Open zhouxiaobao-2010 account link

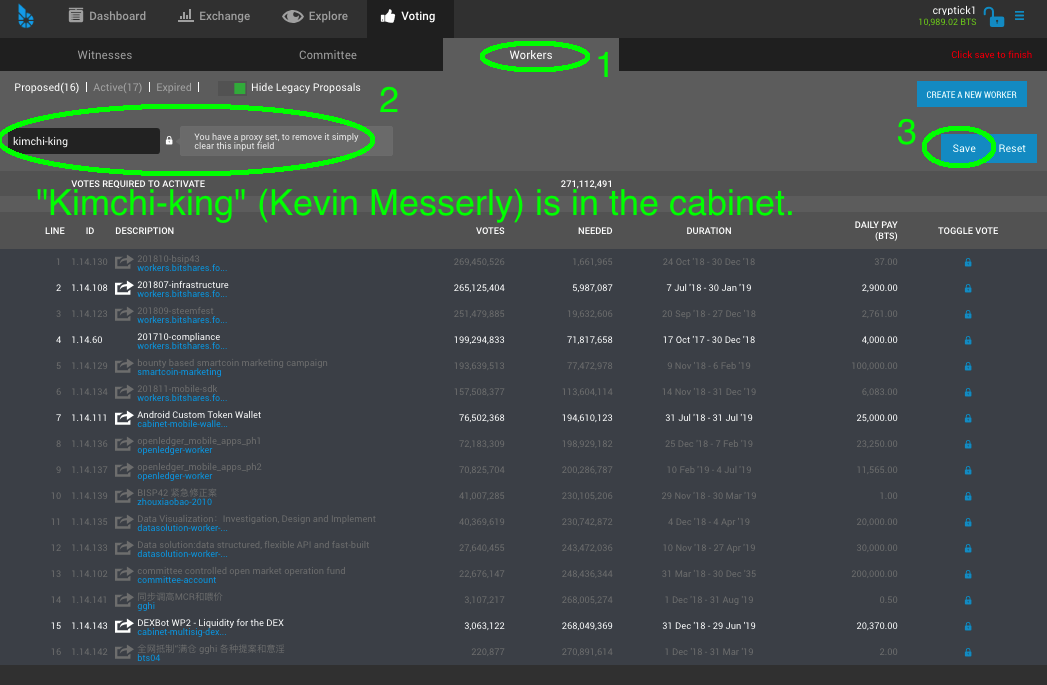click(174, 502)
